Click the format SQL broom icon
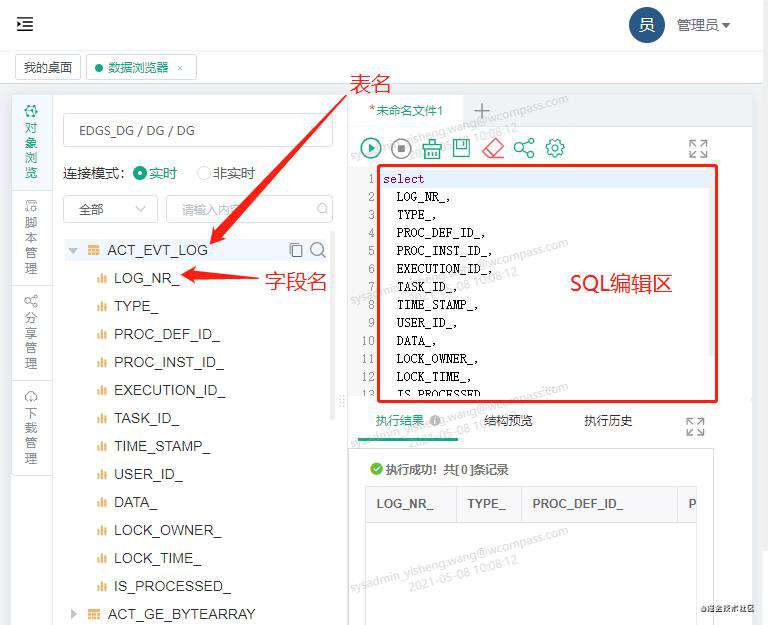Image resolution: width=768 pixels, height=625 pixels. 432,148
